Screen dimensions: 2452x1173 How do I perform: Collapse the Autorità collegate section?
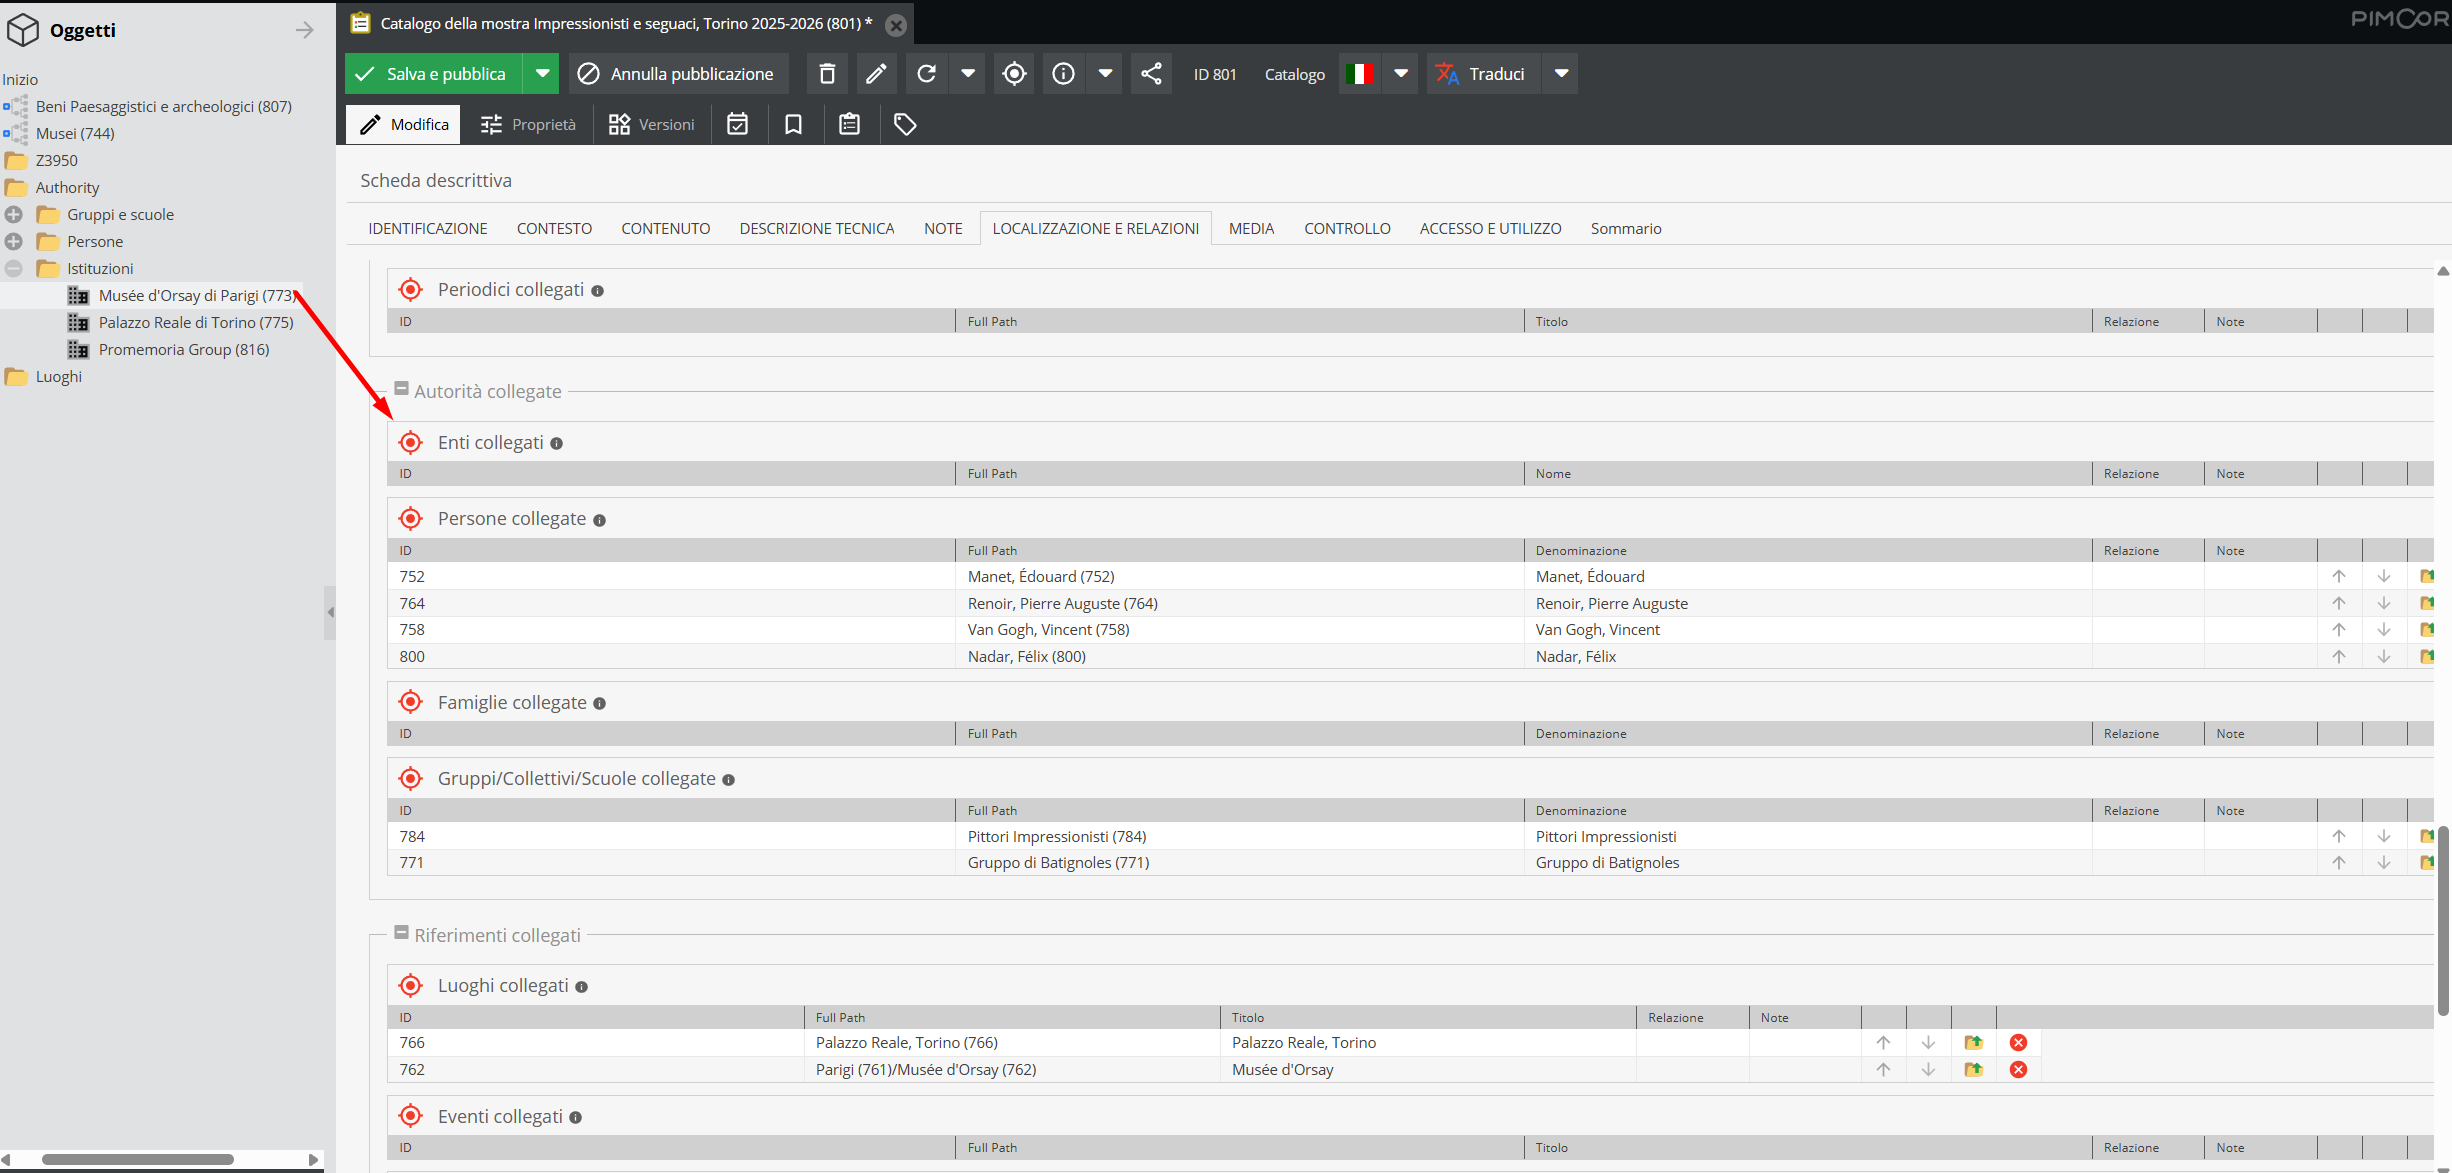(x=401, y=389)
